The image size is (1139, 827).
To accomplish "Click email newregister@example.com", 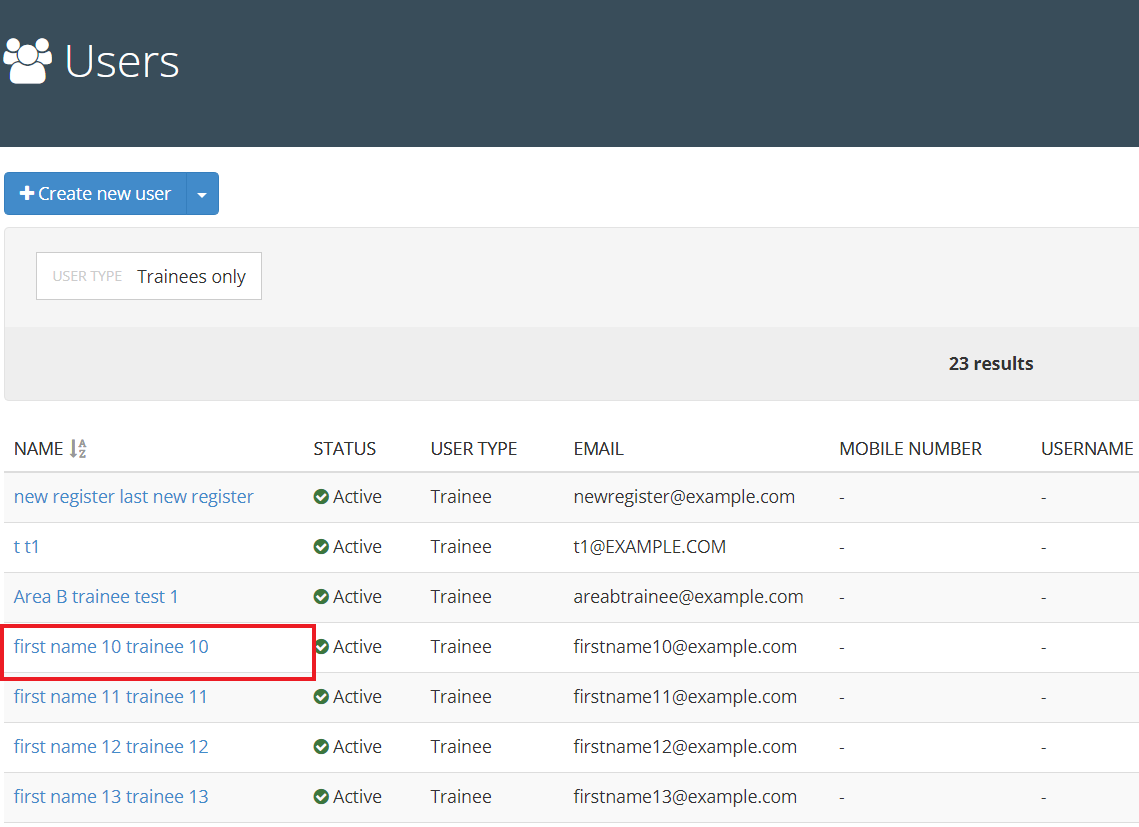I will pyautogui.click(x=684, y=496).
